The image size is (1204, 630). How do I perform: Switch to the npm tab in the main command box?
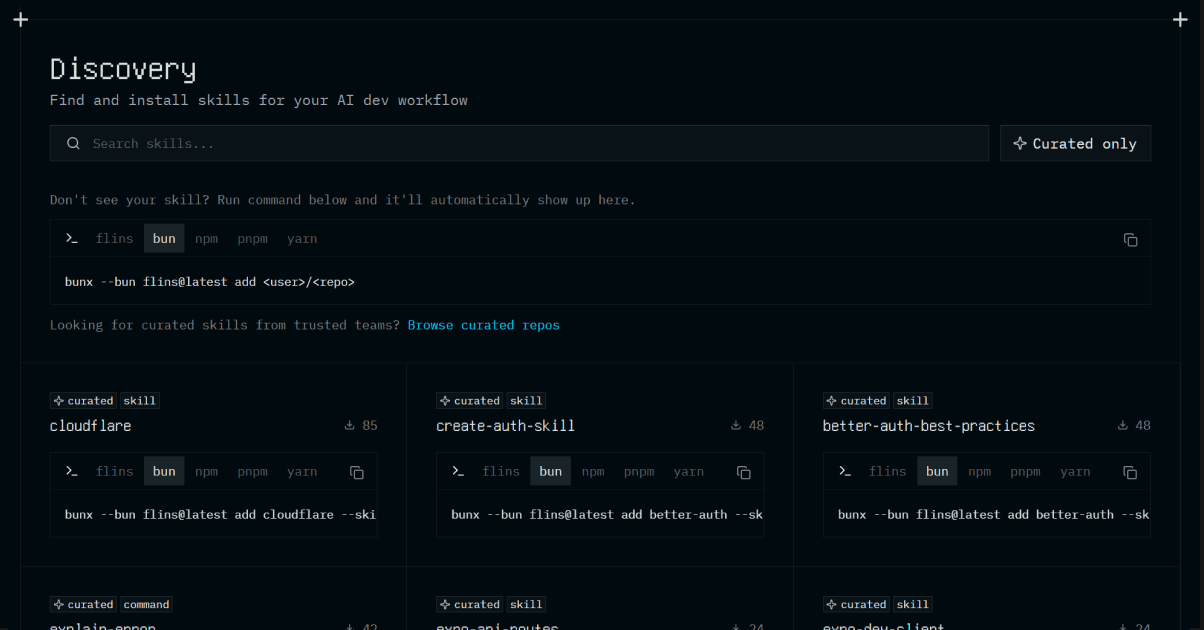[206, 238]
